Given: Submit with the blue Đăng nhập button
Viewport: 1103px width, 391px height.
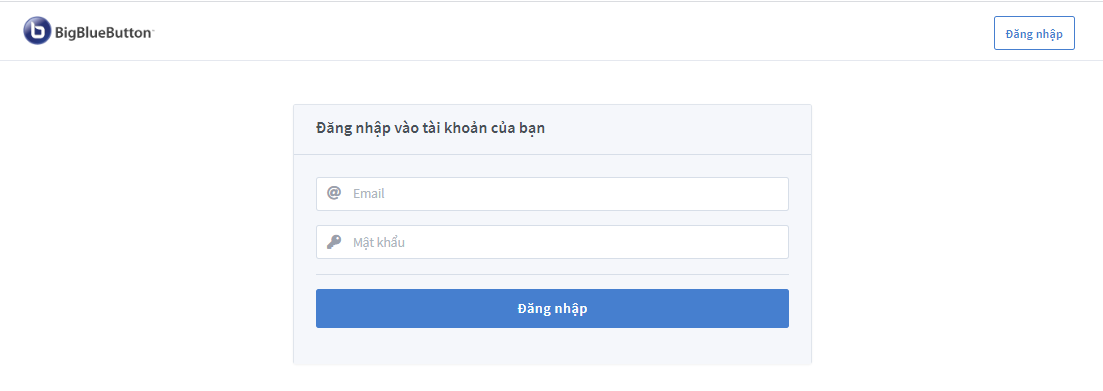Looking at the screenshot, I should point(552,308).
